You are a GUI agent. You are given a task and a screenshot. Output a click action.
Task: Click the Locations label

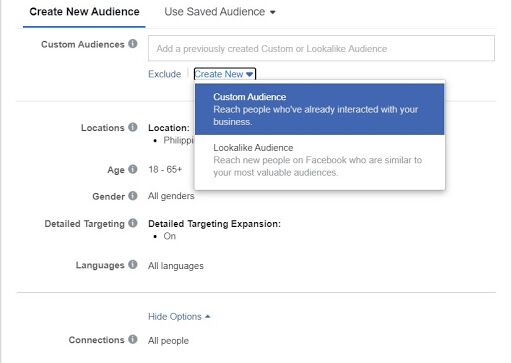coord(103,128)
